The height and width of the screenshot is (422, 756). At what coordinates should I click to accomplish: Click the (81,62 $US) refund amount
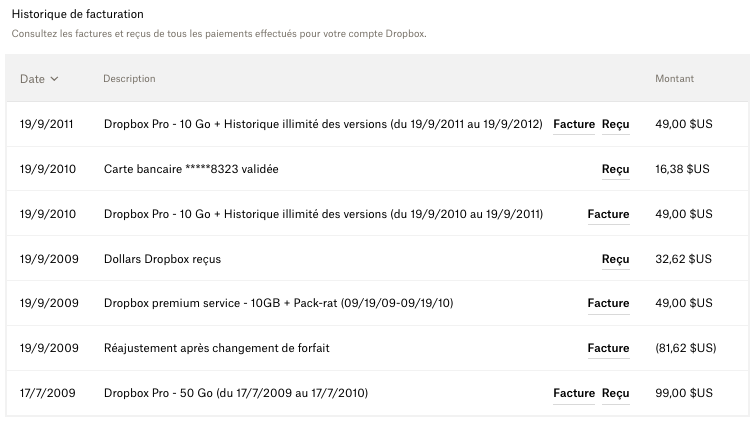point(685,349)
